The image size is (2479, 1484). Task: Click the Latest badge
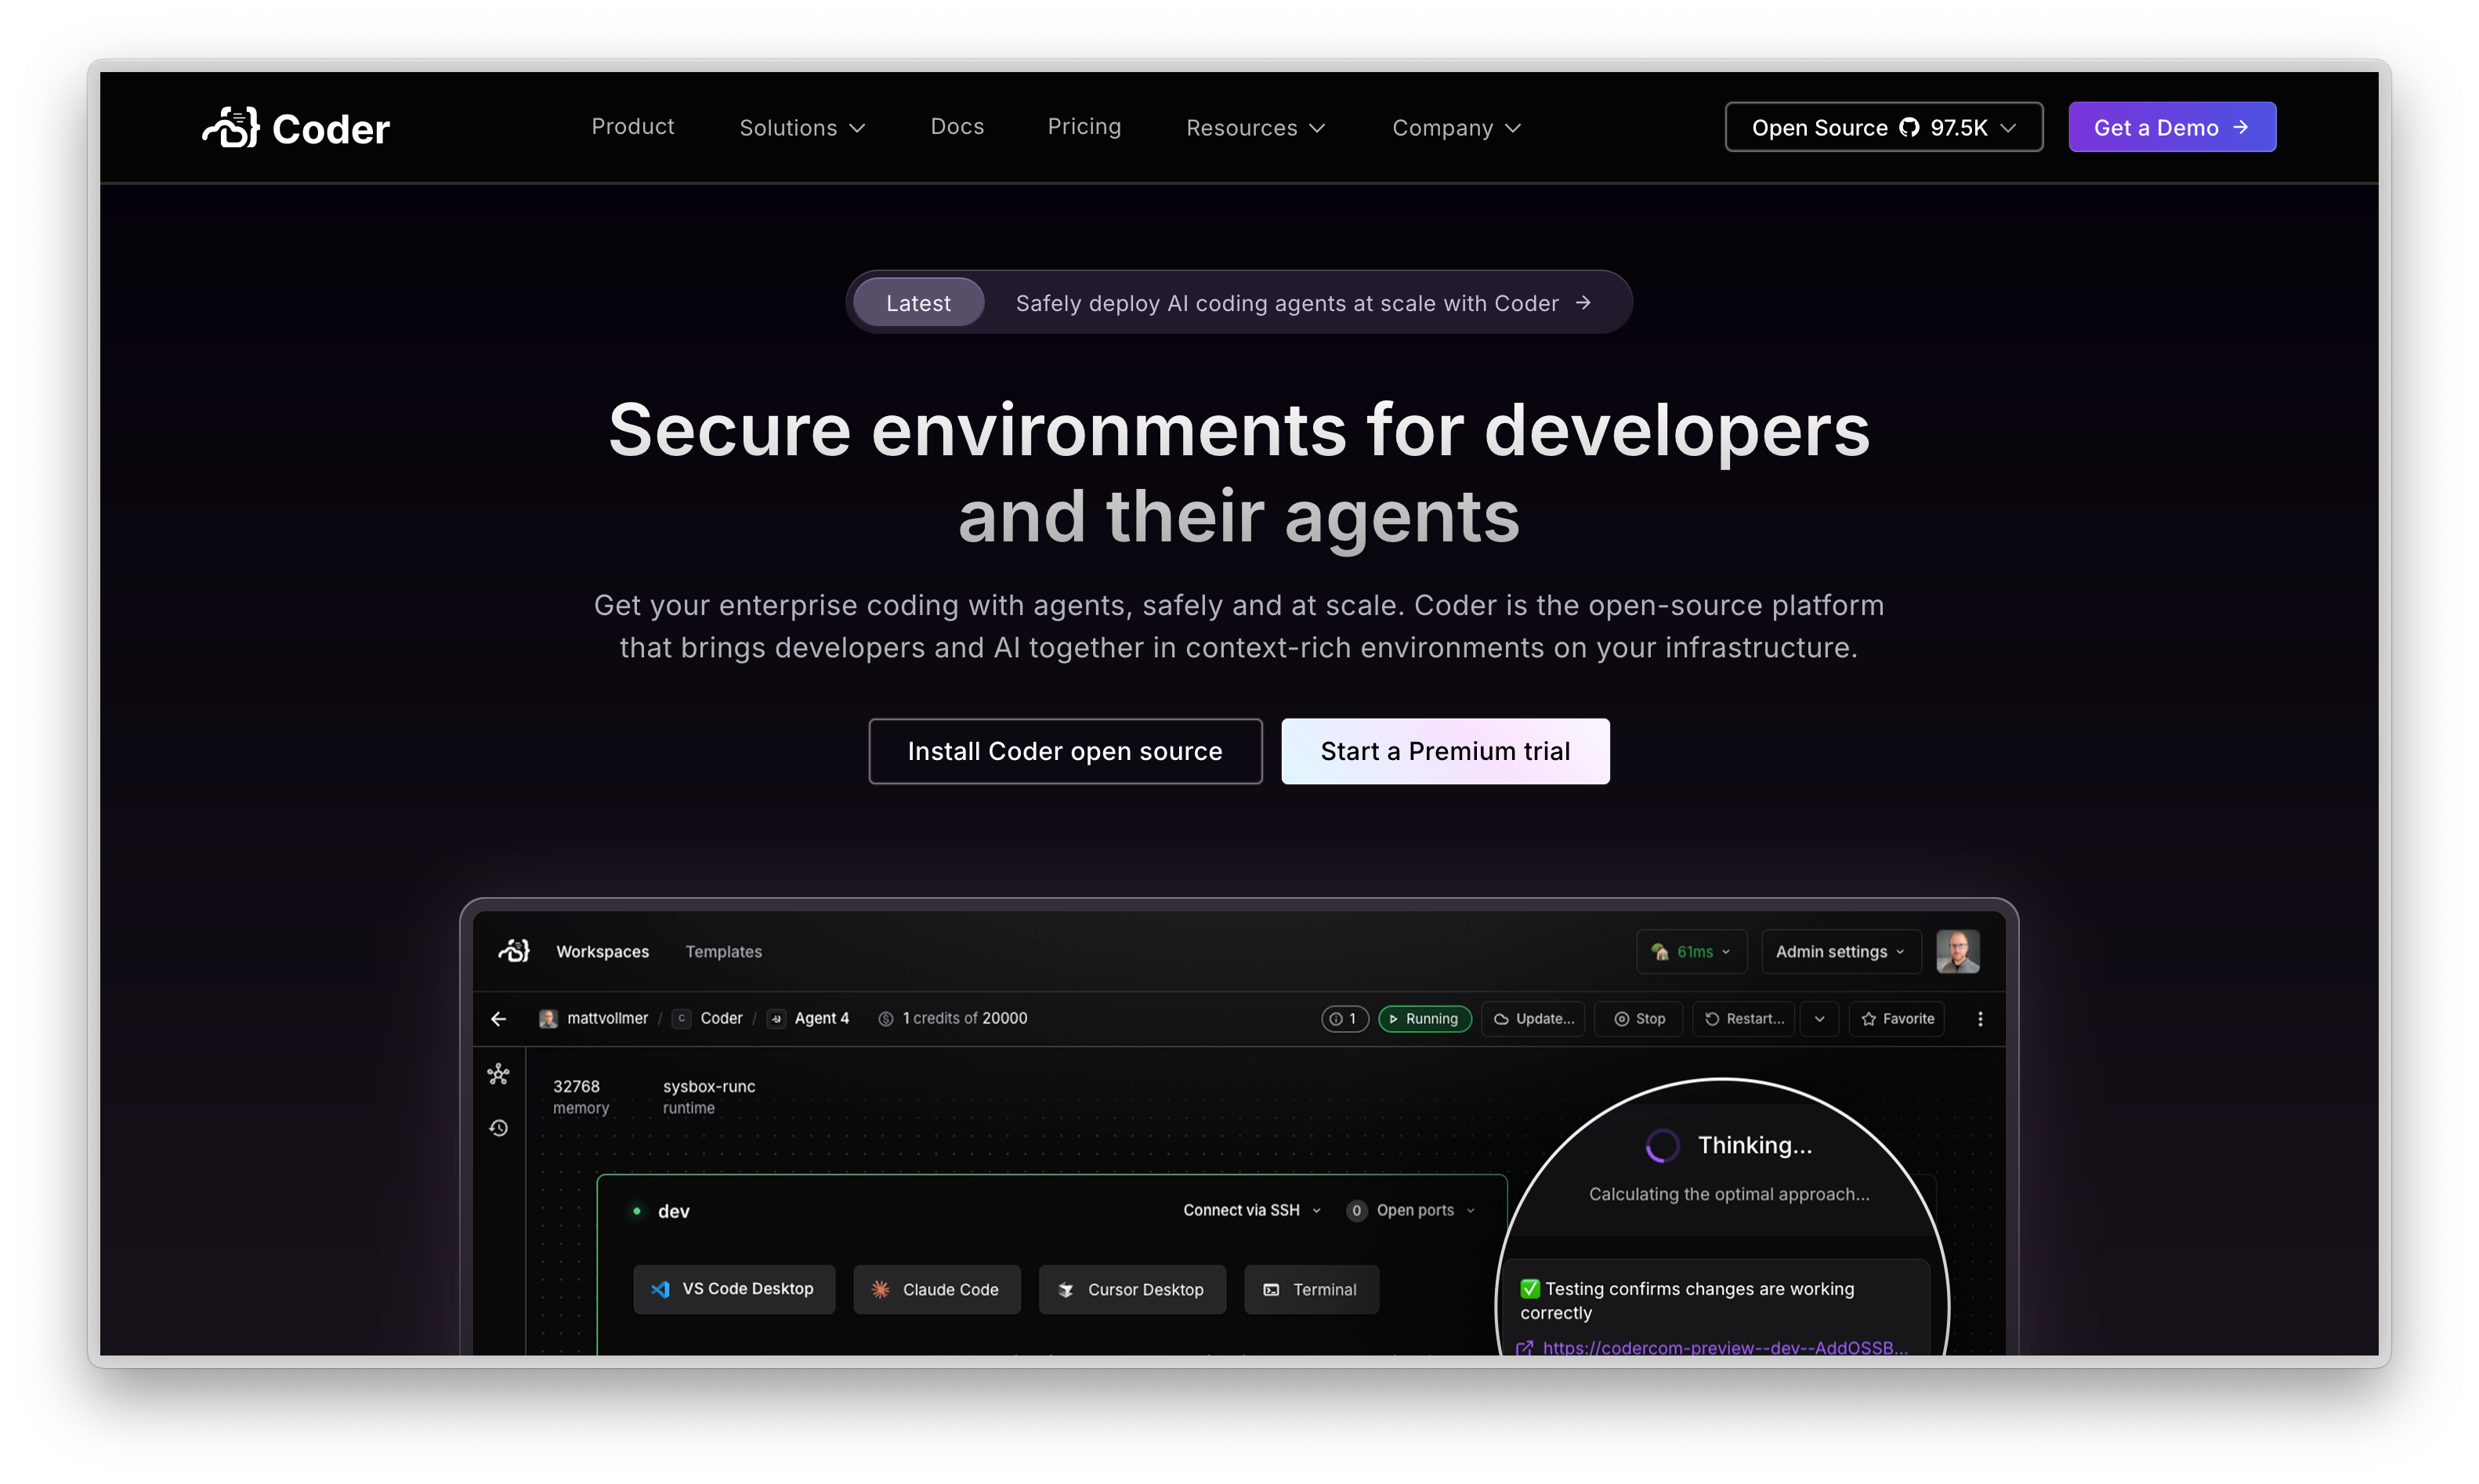[918, 303]
